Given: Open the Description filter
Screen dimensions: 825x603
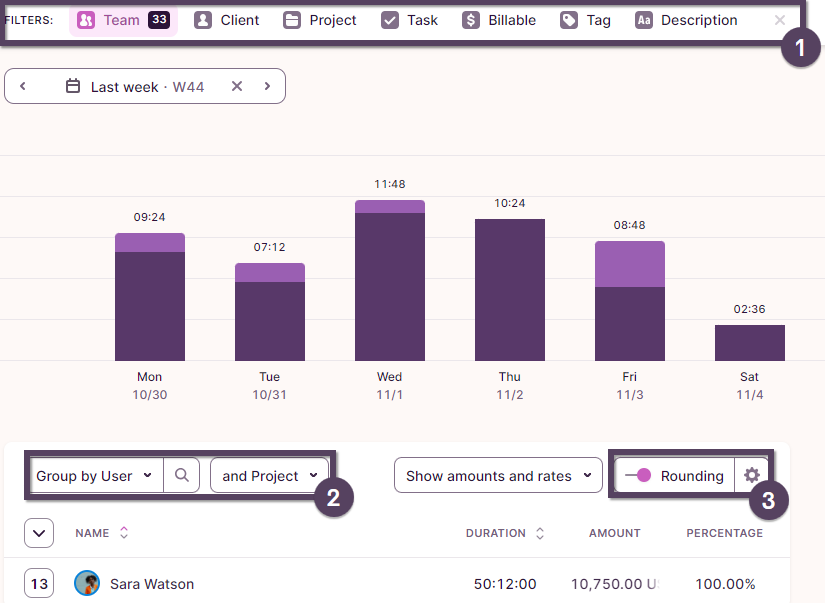Looking at the screenshot, I should (687, 20).
